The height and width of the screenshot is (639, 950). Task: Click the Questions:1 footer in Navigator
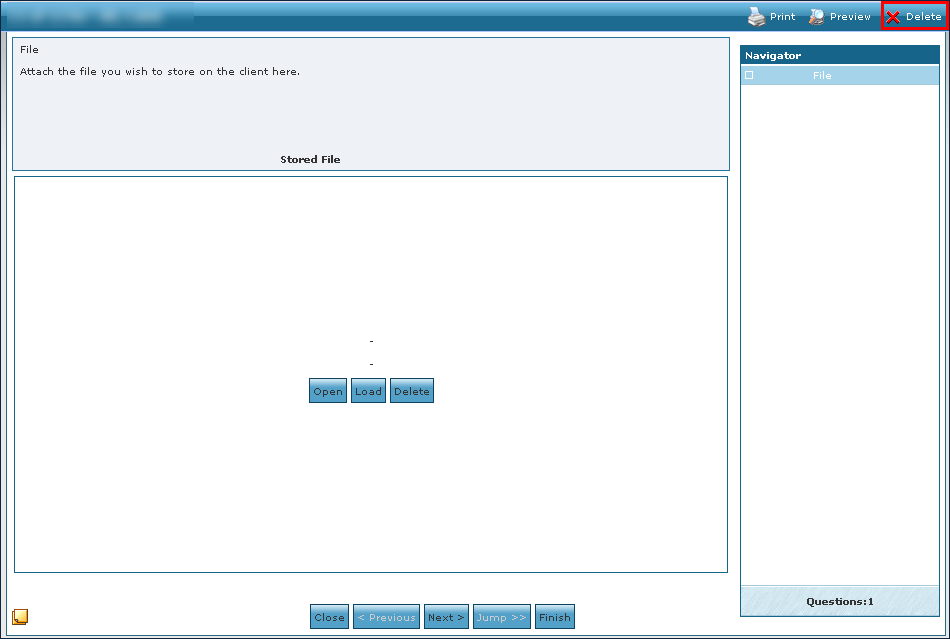point(839,602)
